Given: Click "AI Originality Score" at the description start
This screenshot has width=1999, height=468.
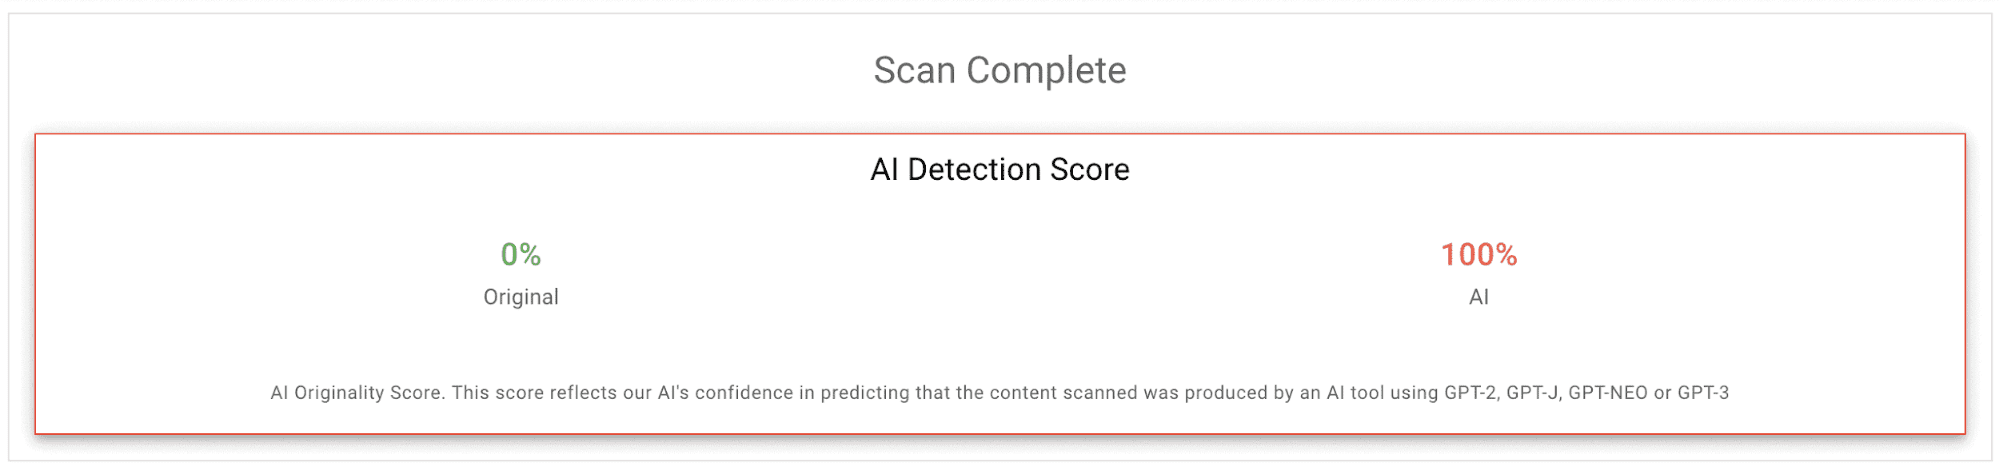Looking at the screenshot, I should [x=355, y=393].
